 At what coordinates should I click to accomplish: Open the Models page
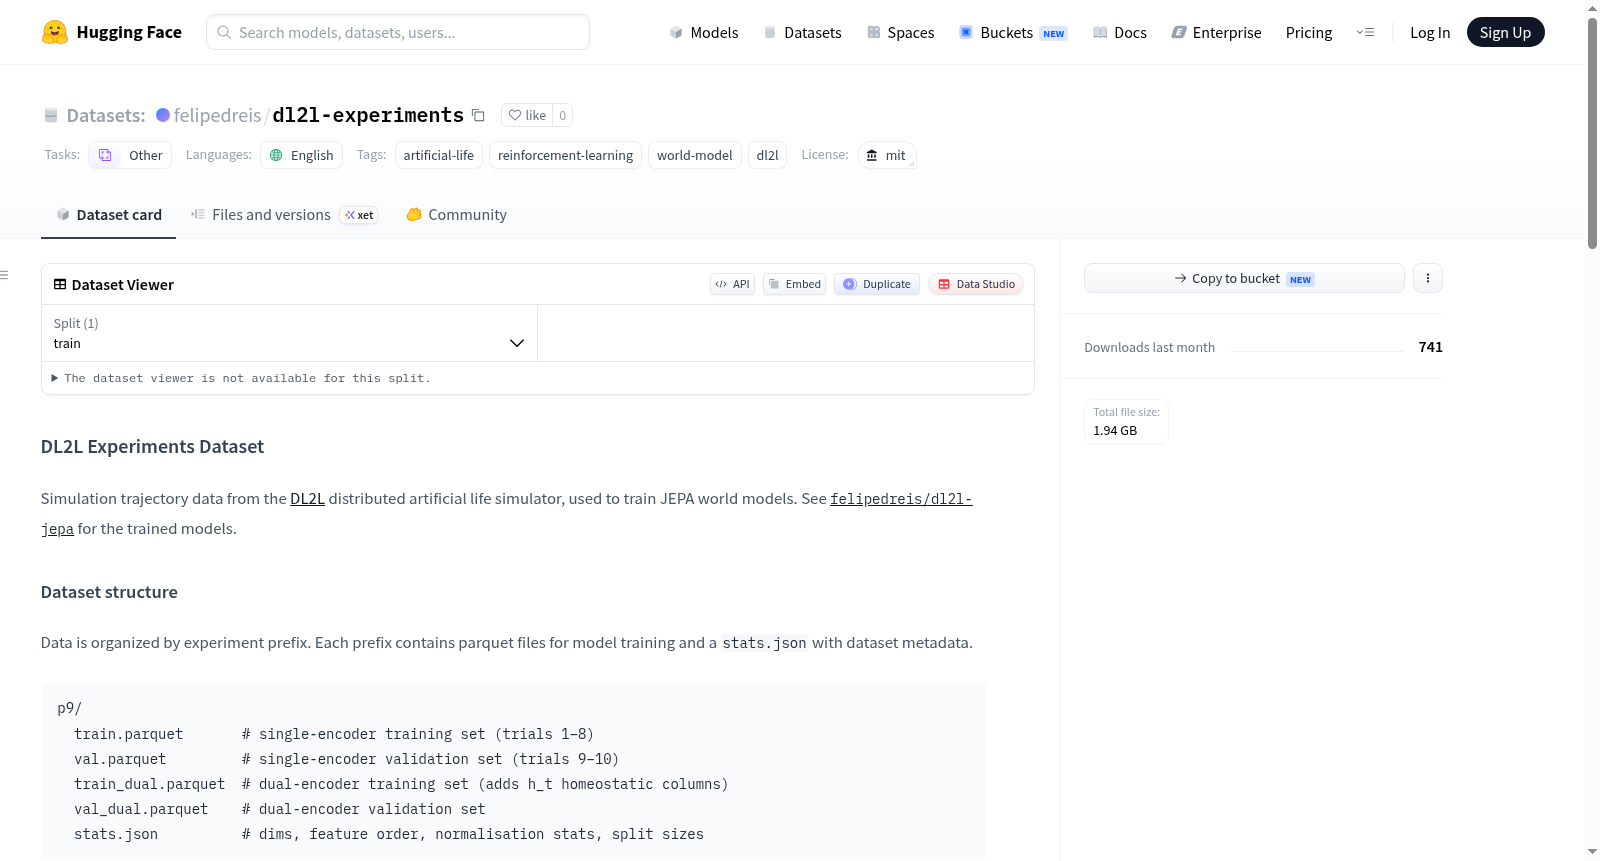pos(704,32)
